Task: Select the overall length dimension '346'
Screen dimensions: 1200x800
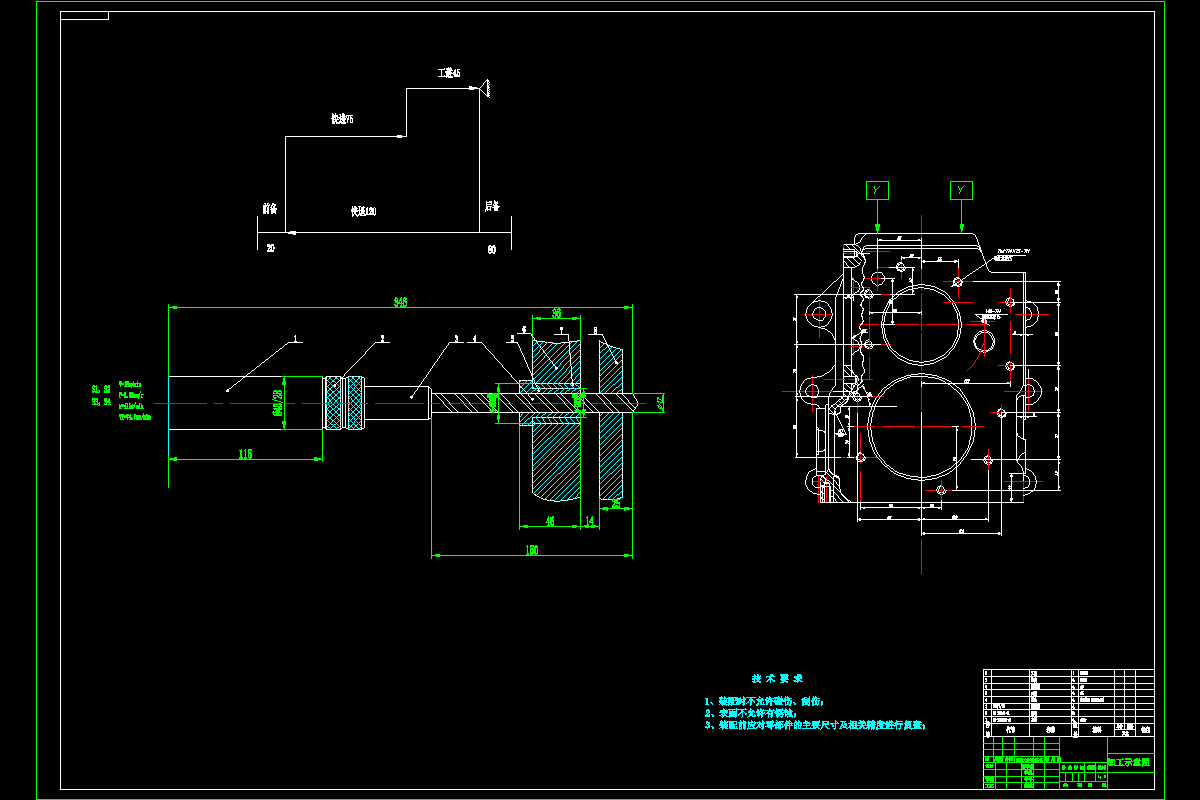Action: tap(401, 301)
